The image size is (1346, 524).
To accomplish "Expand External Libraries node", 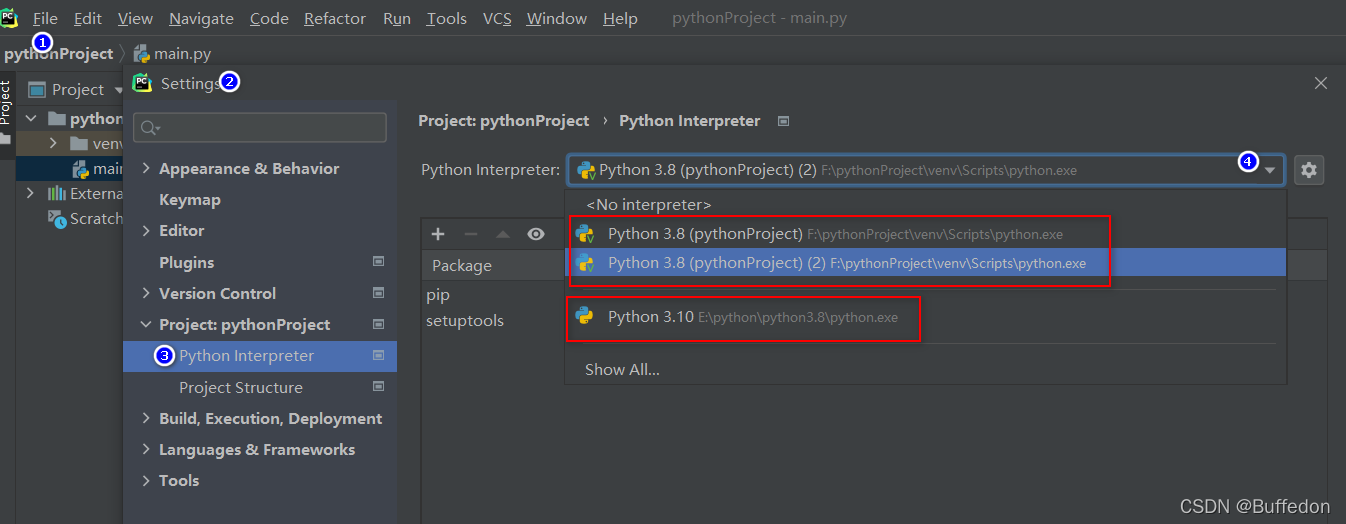I will point(30,193).
